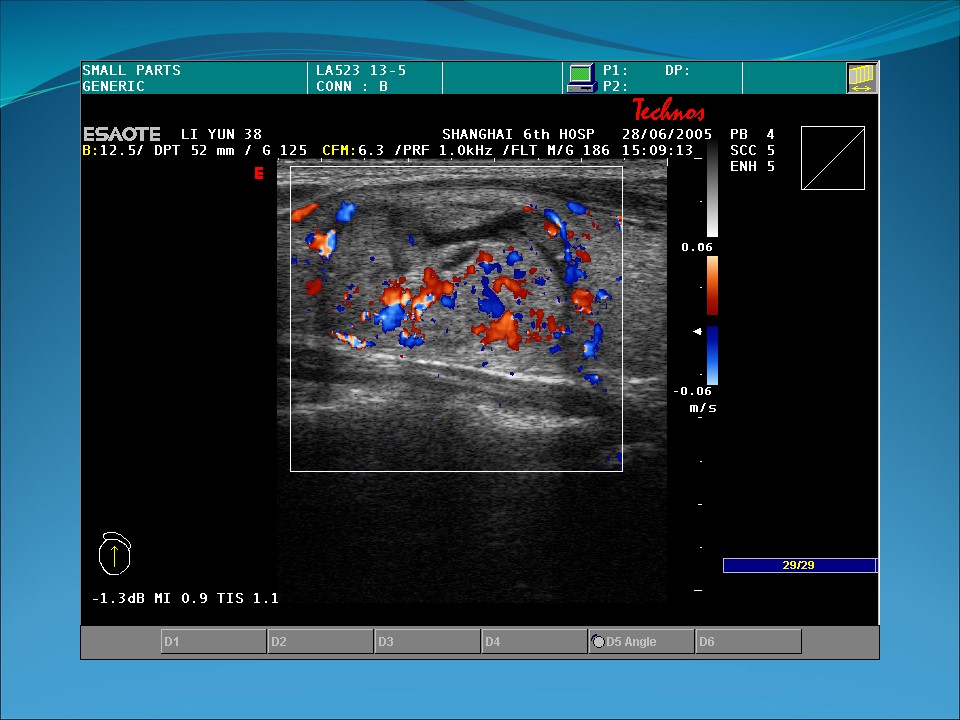Screen dimensions: 960x720
Task: Click the ESAOTE logo
Action: pos(122,134)
